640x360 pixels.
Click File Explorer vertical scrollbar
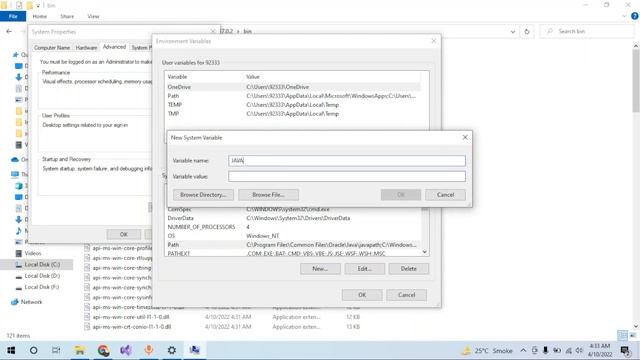pos(636,82)
